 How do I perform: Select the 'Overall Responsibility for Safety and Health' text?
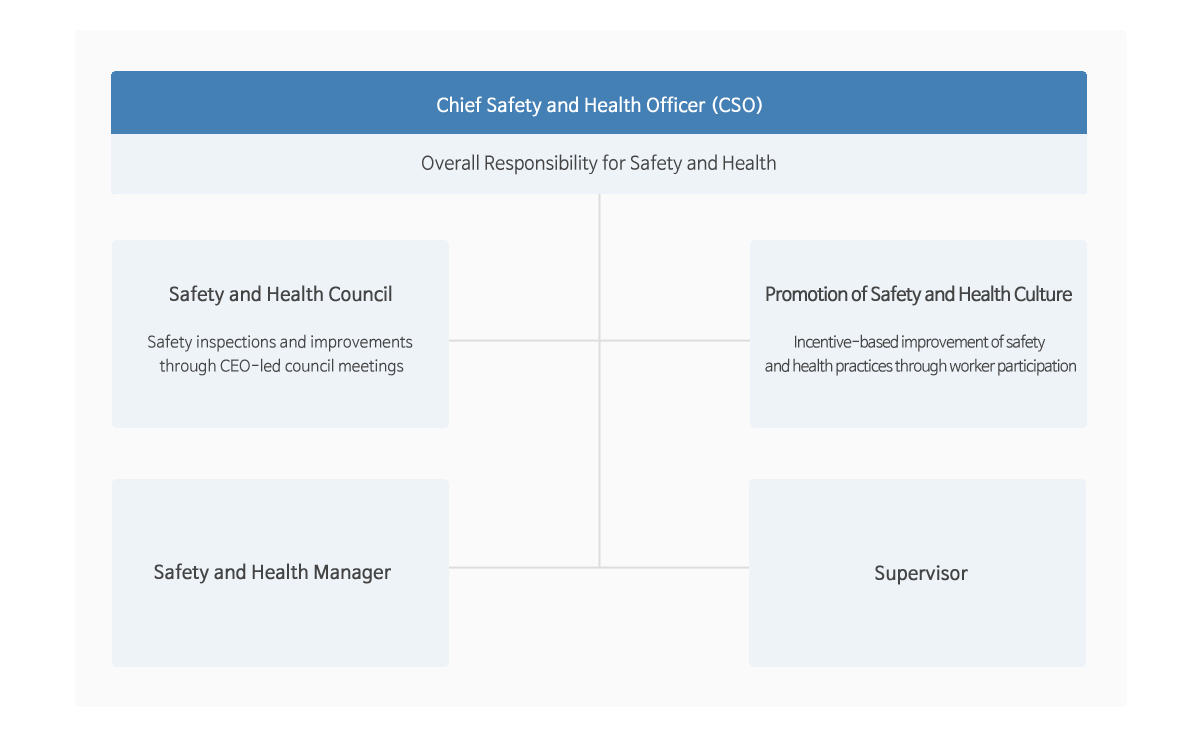click(599, 163)
